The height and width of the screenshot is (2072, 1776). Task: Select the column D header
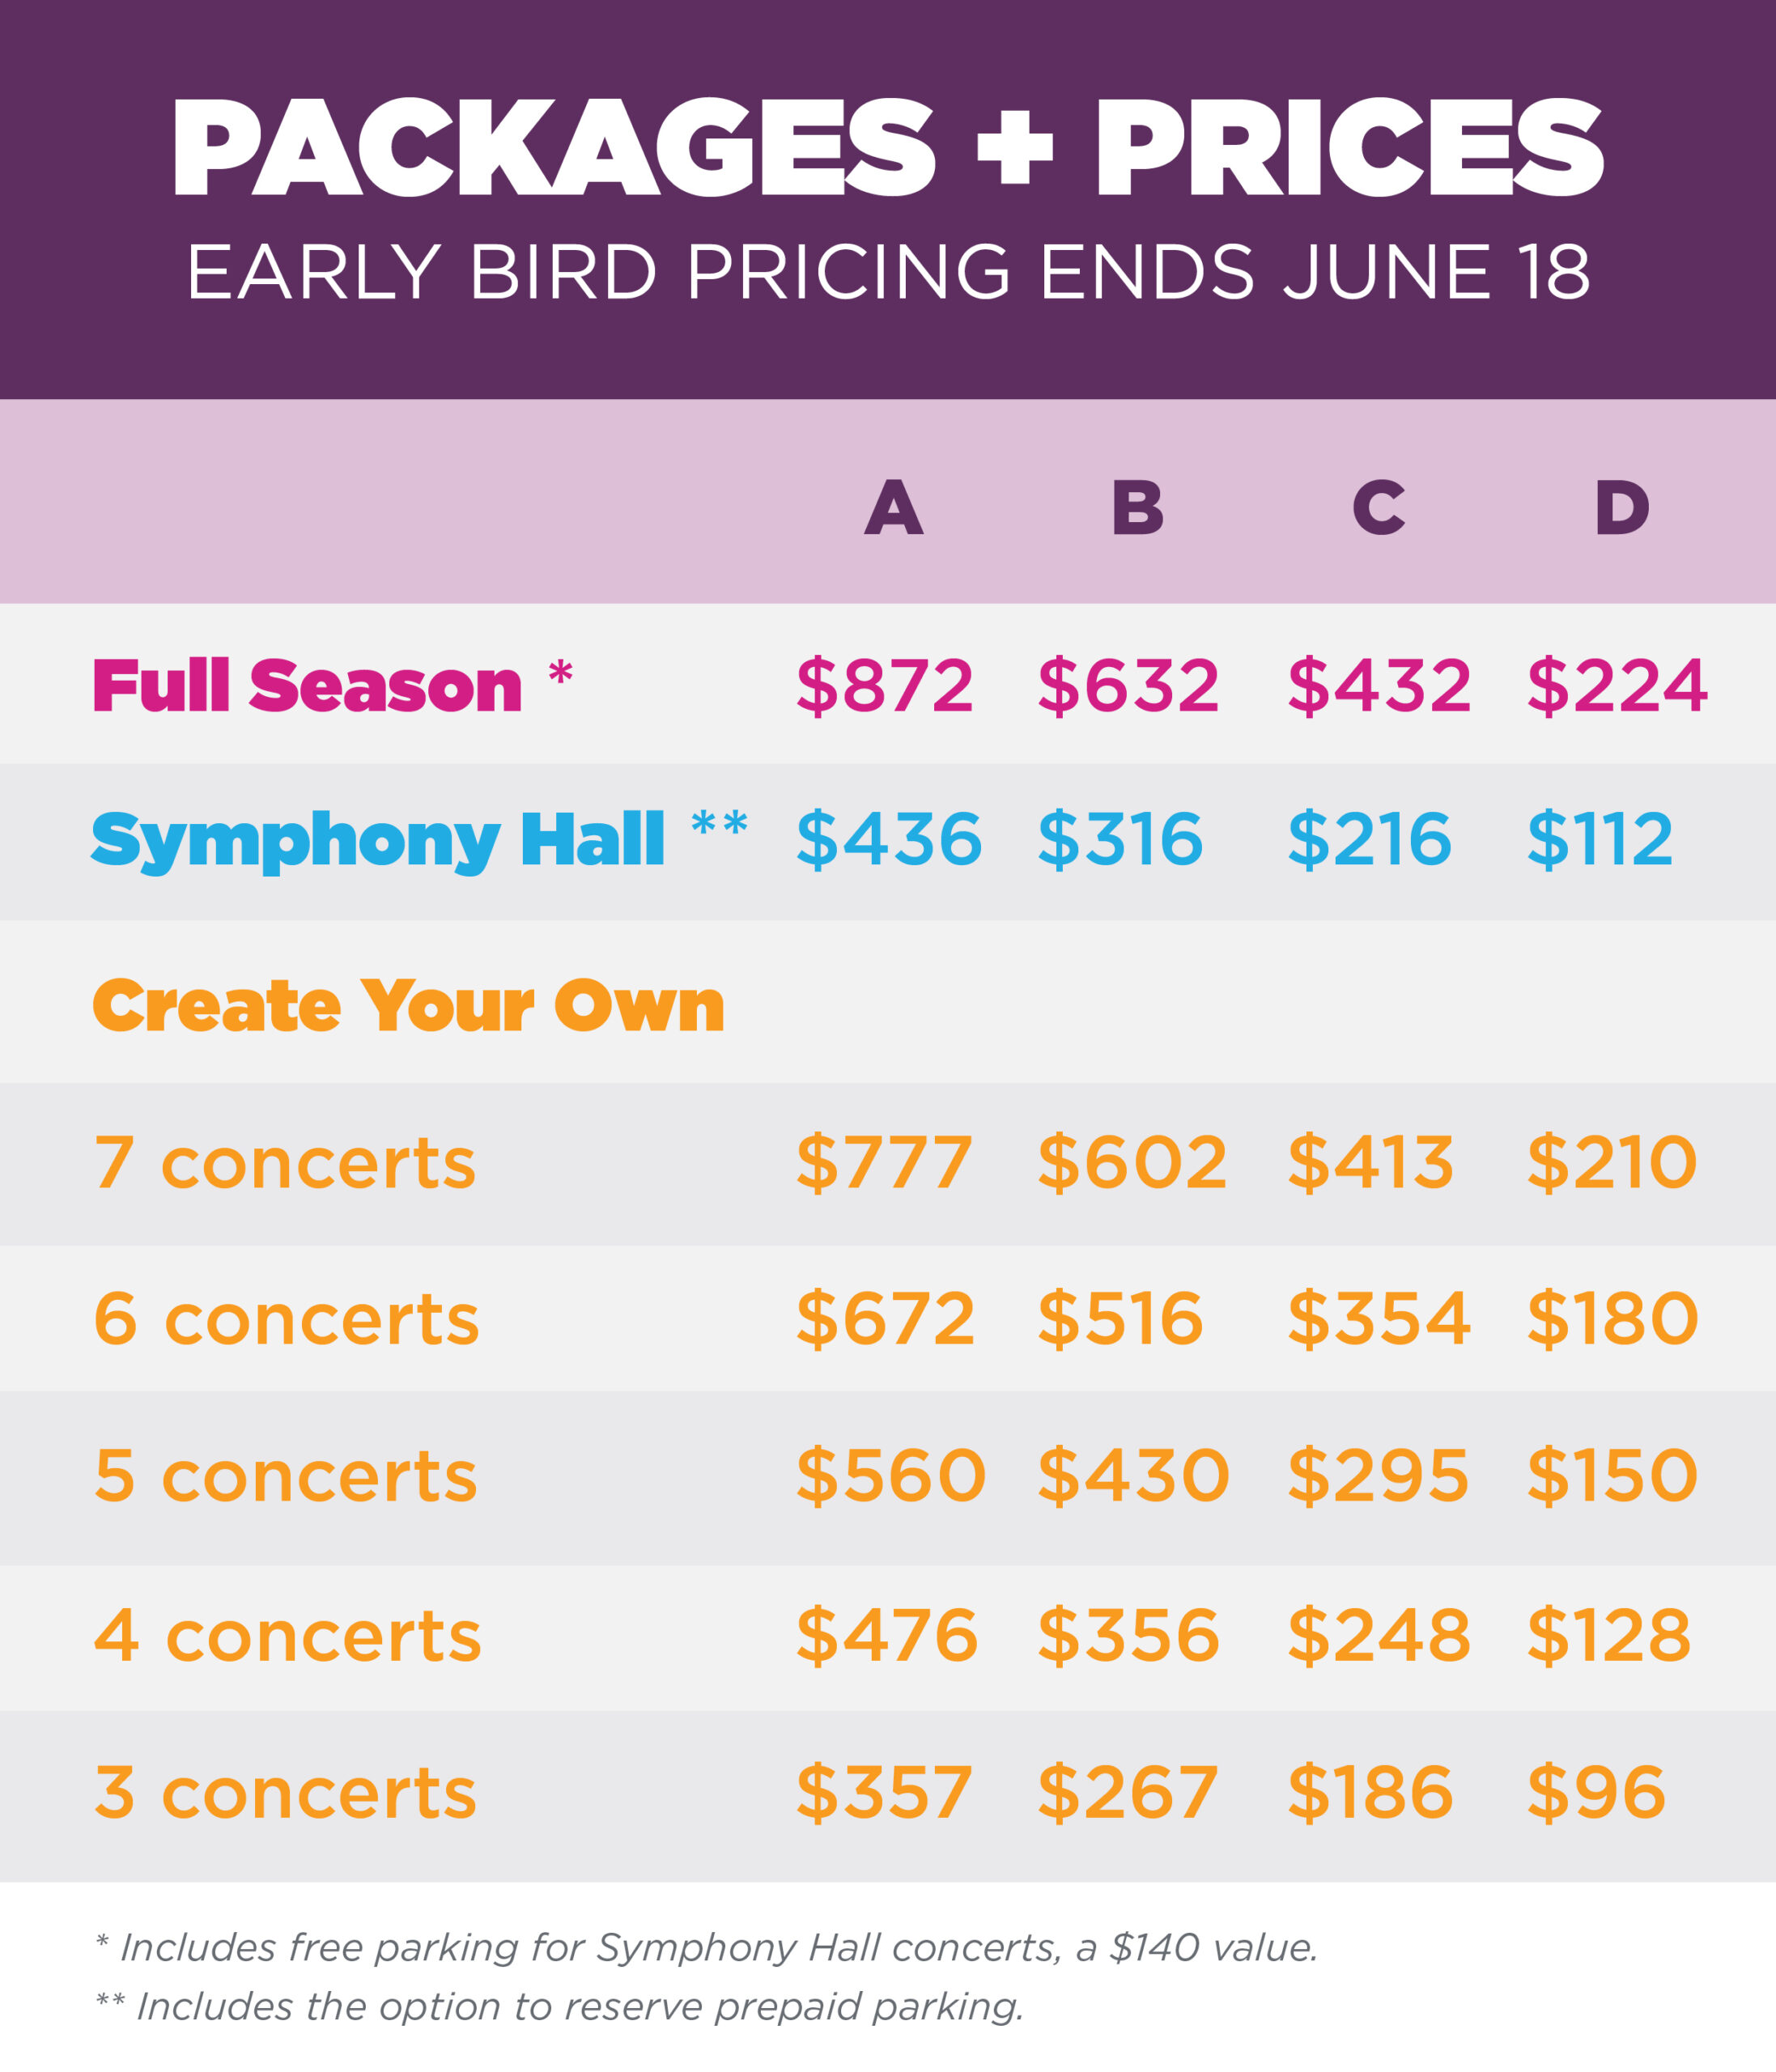[x=1621, y=508]
